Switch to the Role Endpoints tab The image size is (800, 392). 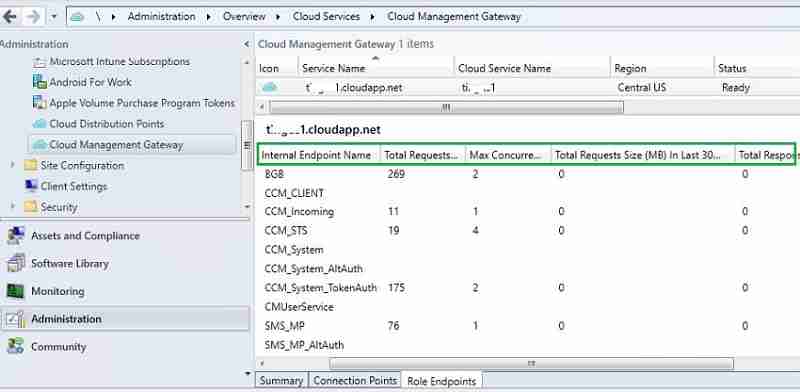coord(442,381)
